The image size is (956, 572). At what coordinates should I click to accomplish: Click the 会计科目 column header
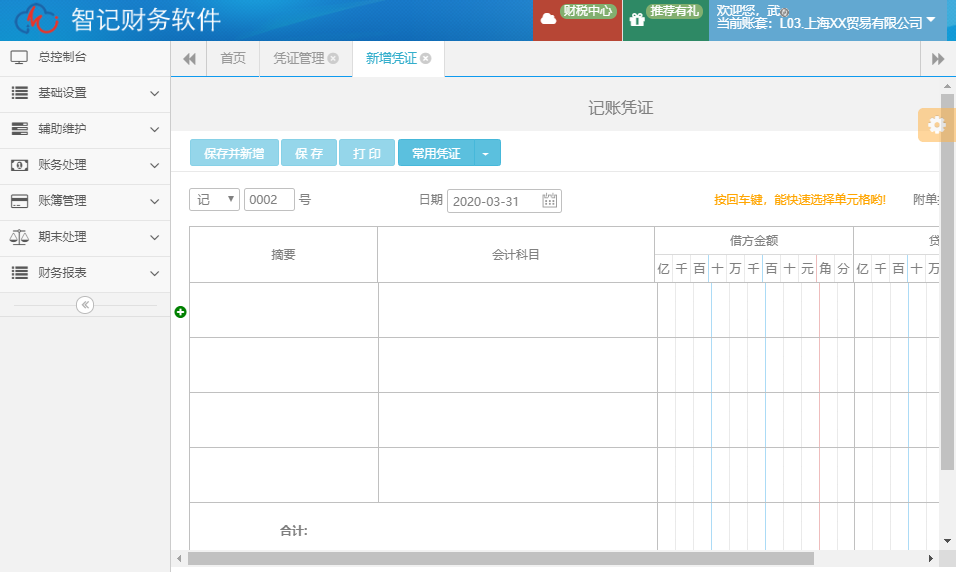click(516, 254)
